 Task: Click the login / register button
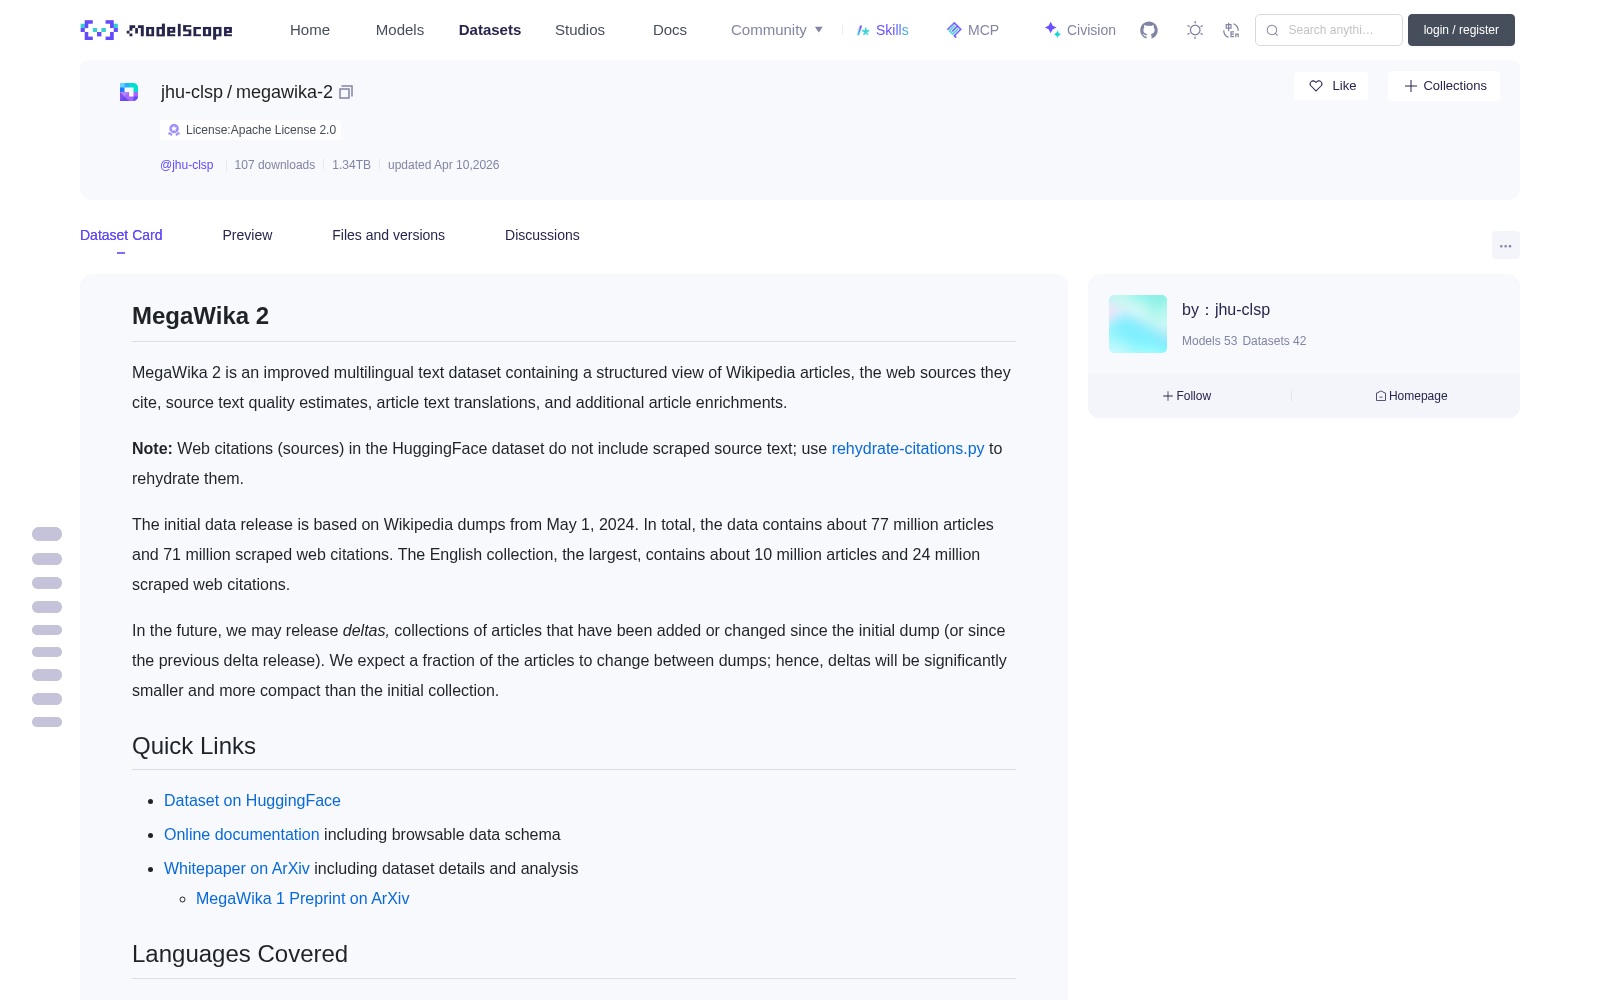click(1461, 30)
